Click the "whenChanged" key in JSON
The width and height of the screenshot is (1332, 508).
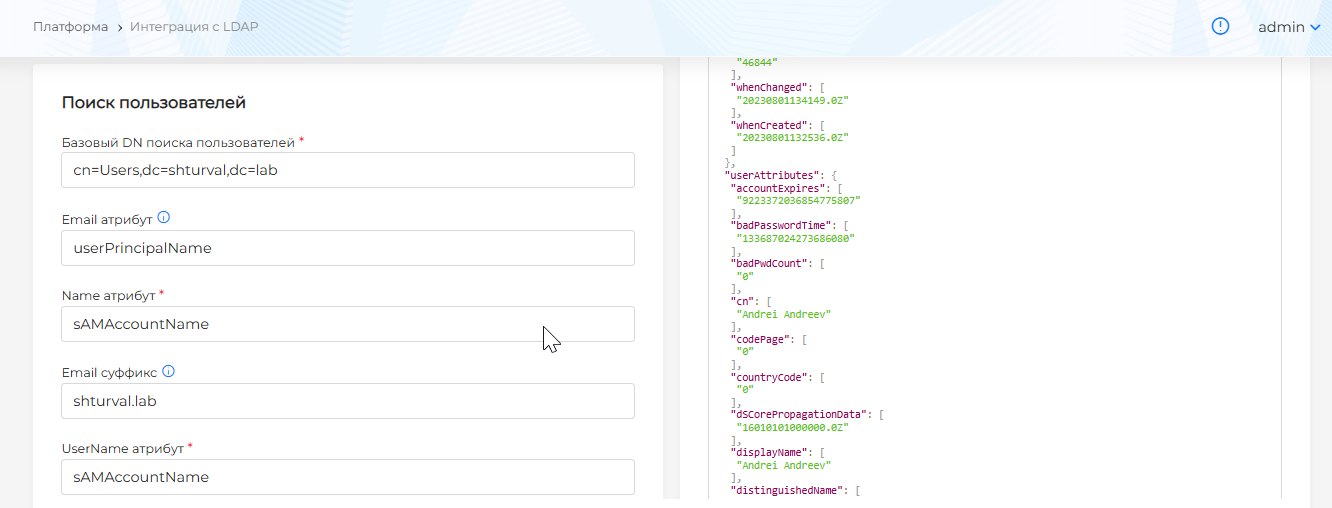[x=769, y=88]
